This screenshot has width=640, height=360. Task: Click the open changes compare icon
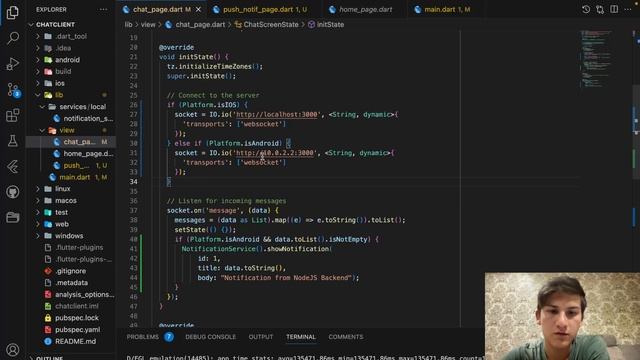pyautogui.click(x=600, y=9)
